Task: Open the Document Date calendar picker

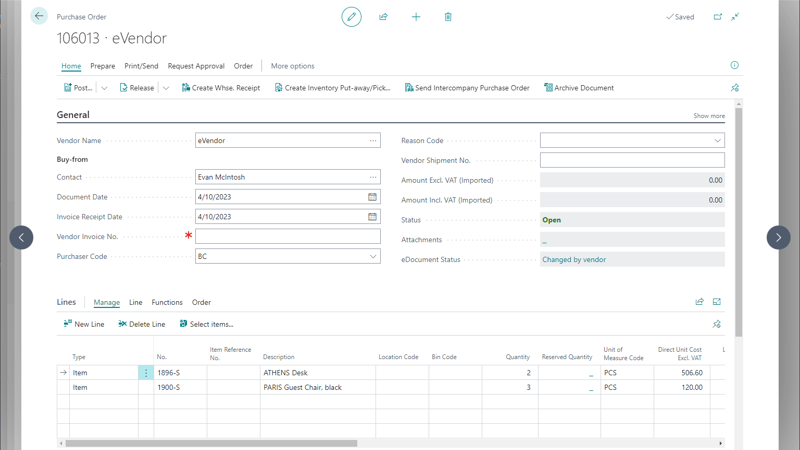Action: [372, 197]
